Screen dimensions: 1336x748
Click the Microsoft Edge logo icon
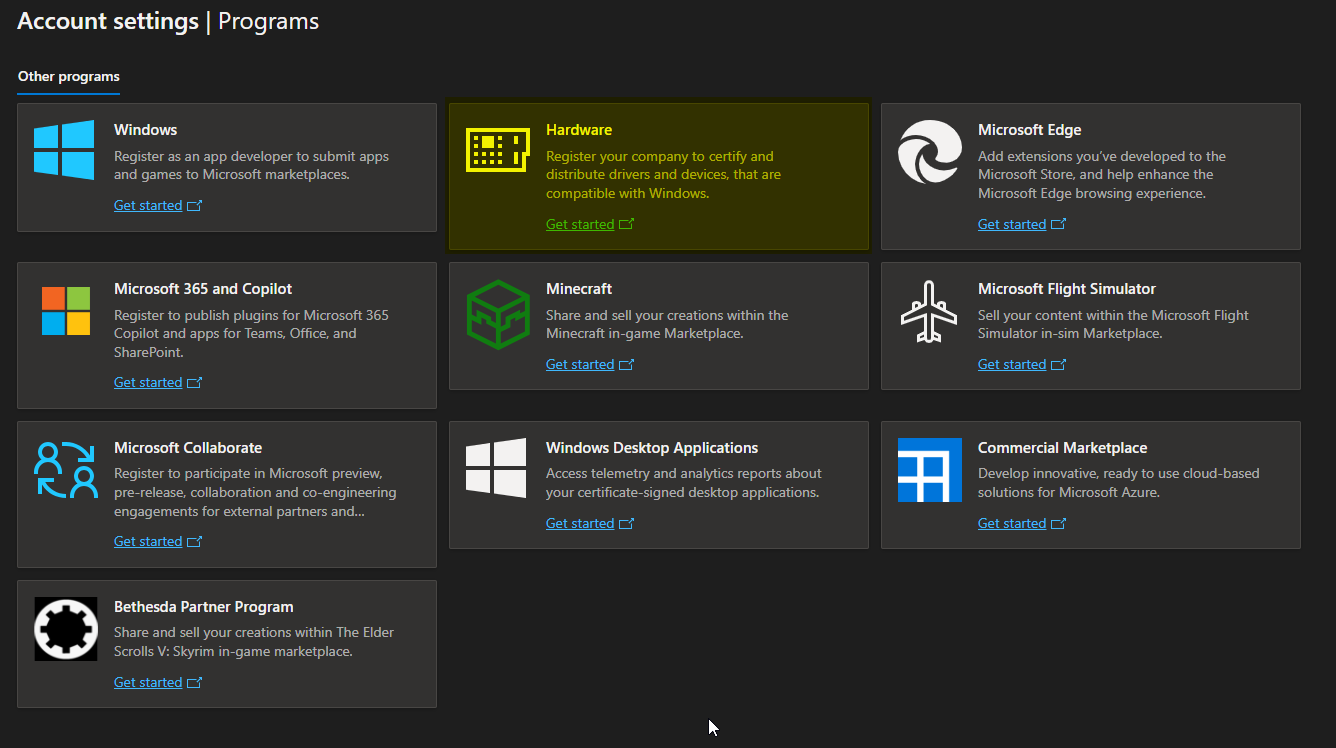click(930, 152)
